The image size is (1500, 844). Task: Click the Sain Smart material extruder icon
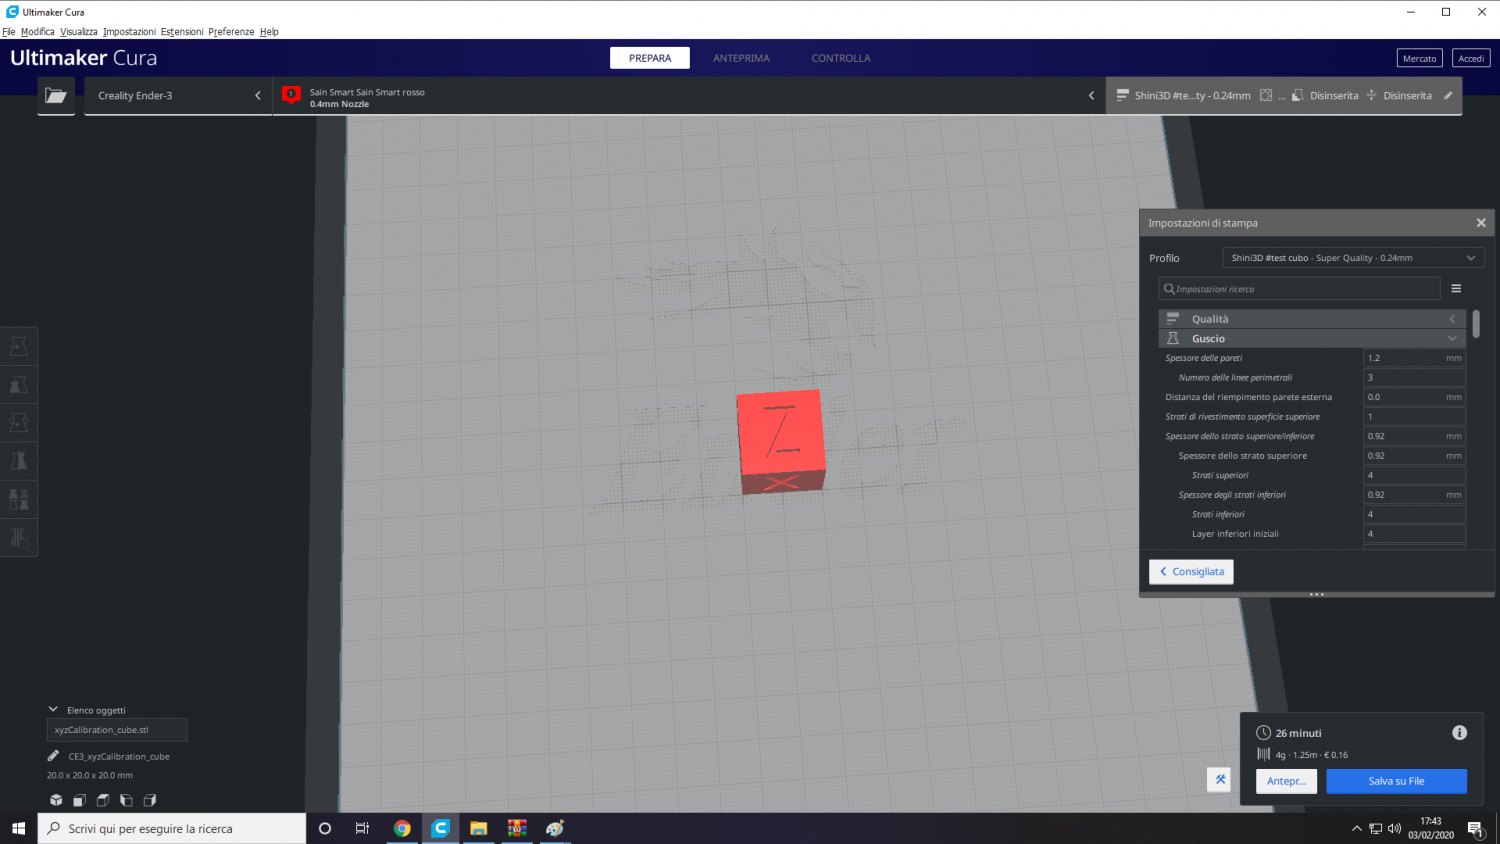[291, 95]
